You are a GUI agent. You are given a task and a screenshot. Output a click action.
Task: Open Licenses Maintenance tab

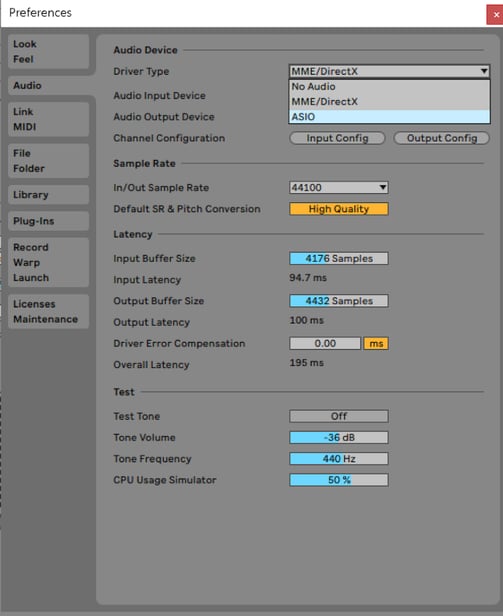point(48,312)
